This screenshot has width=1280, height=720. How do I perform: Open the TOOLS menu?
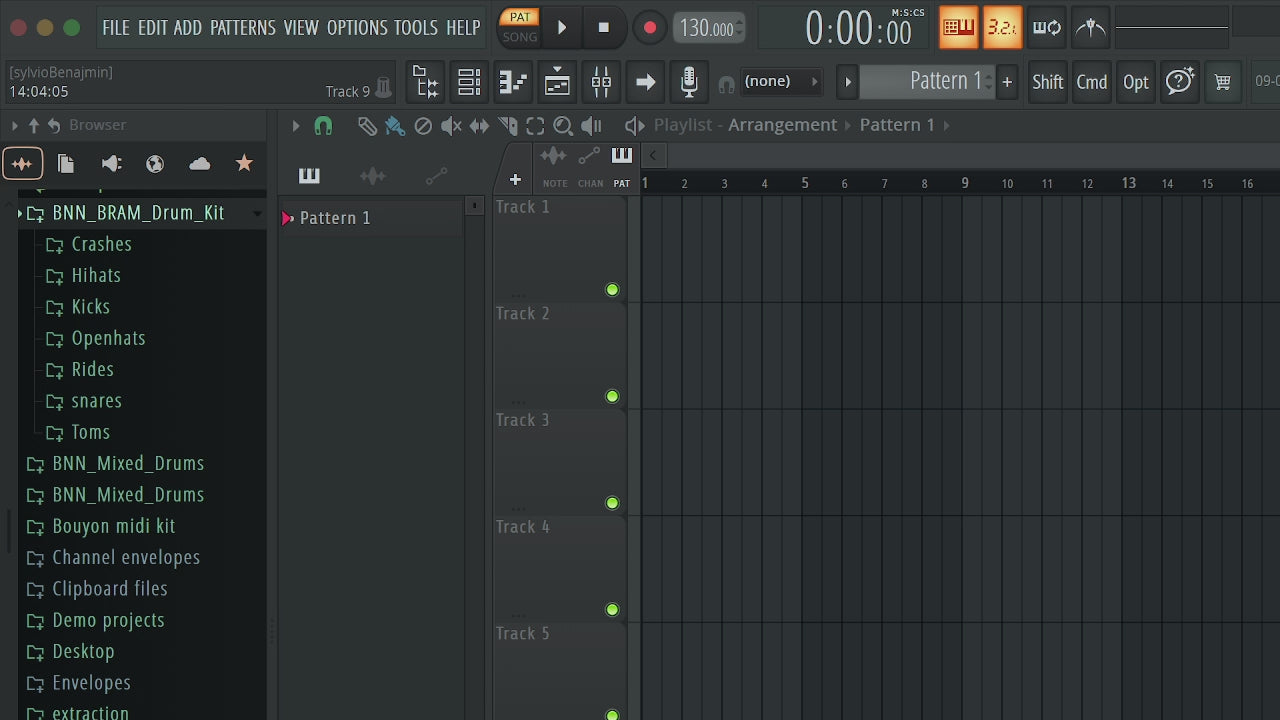416,28
